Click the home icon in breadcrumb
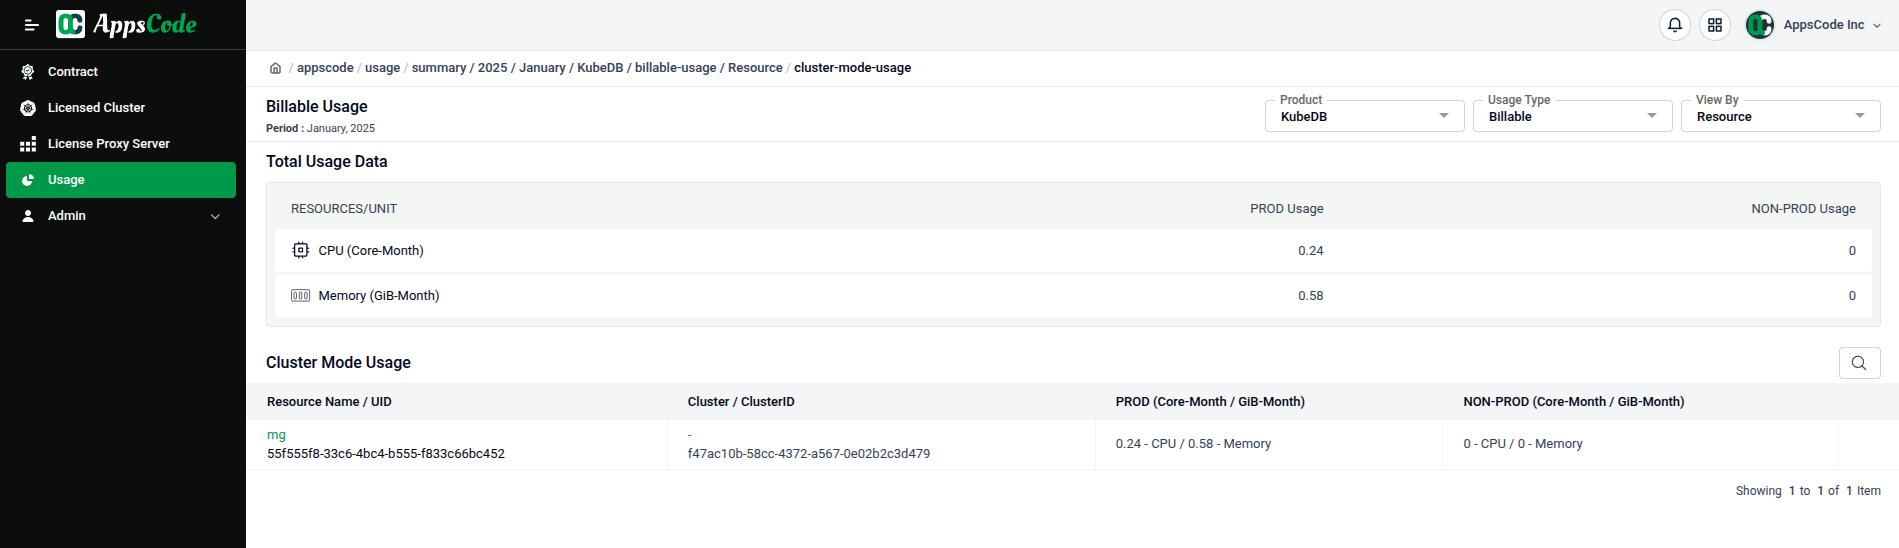This screenshot has height=548, width=1899. 275,68
